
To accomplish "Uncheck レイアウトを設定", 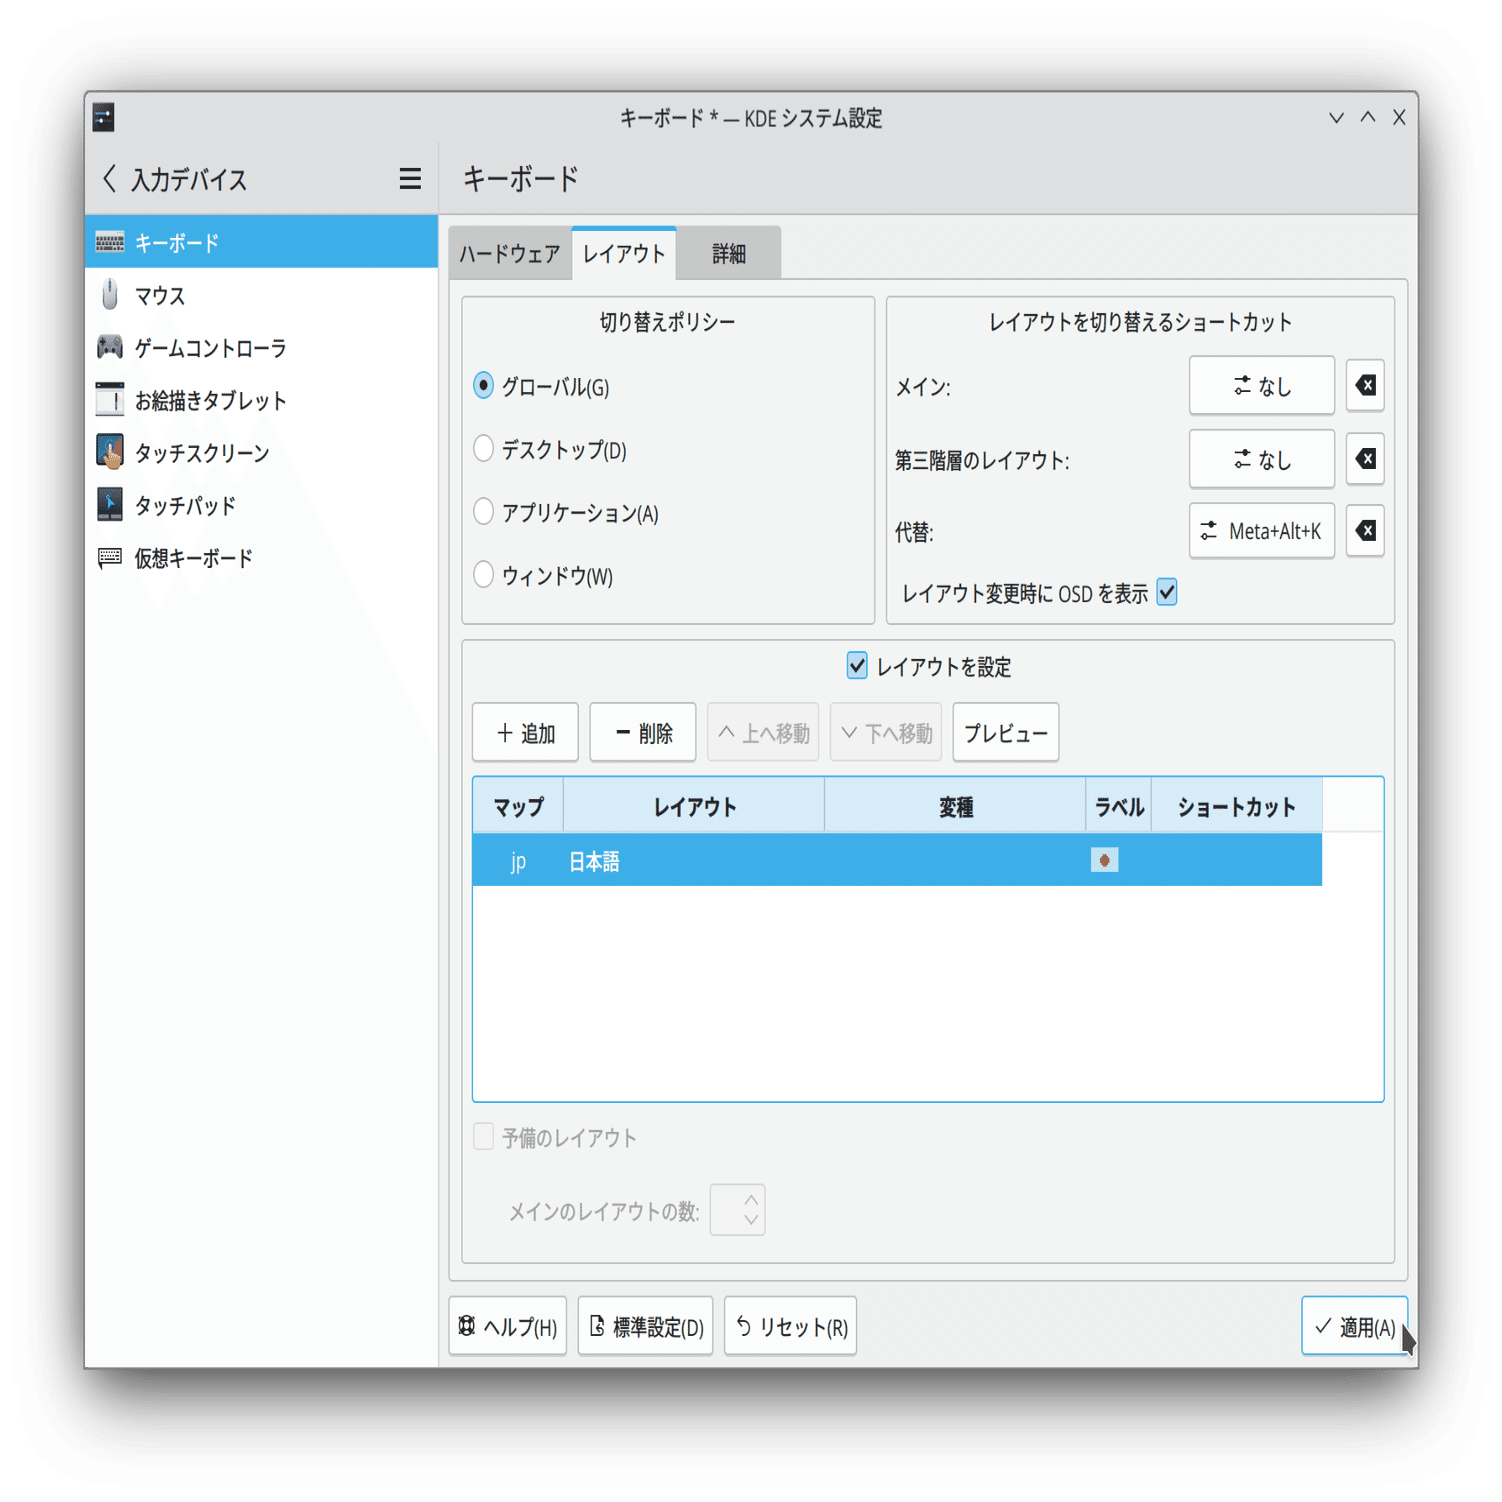I will (855, 666).
